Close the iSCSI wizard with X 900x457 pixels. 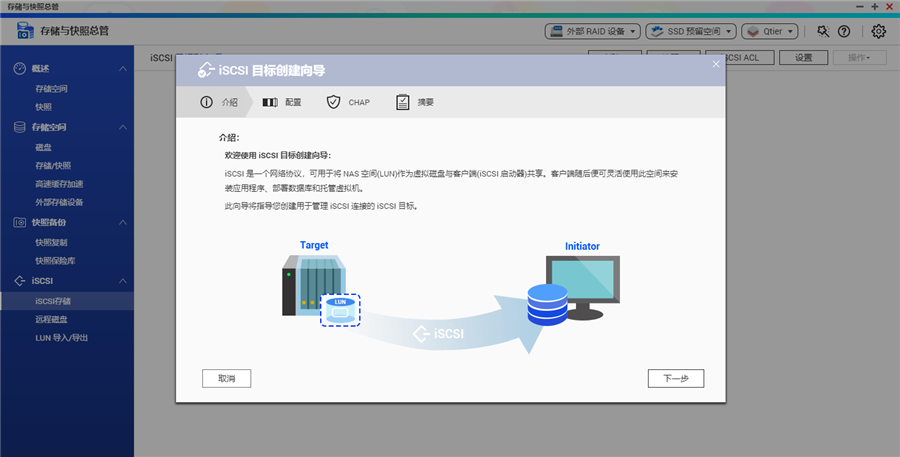[x=715, y=65]
